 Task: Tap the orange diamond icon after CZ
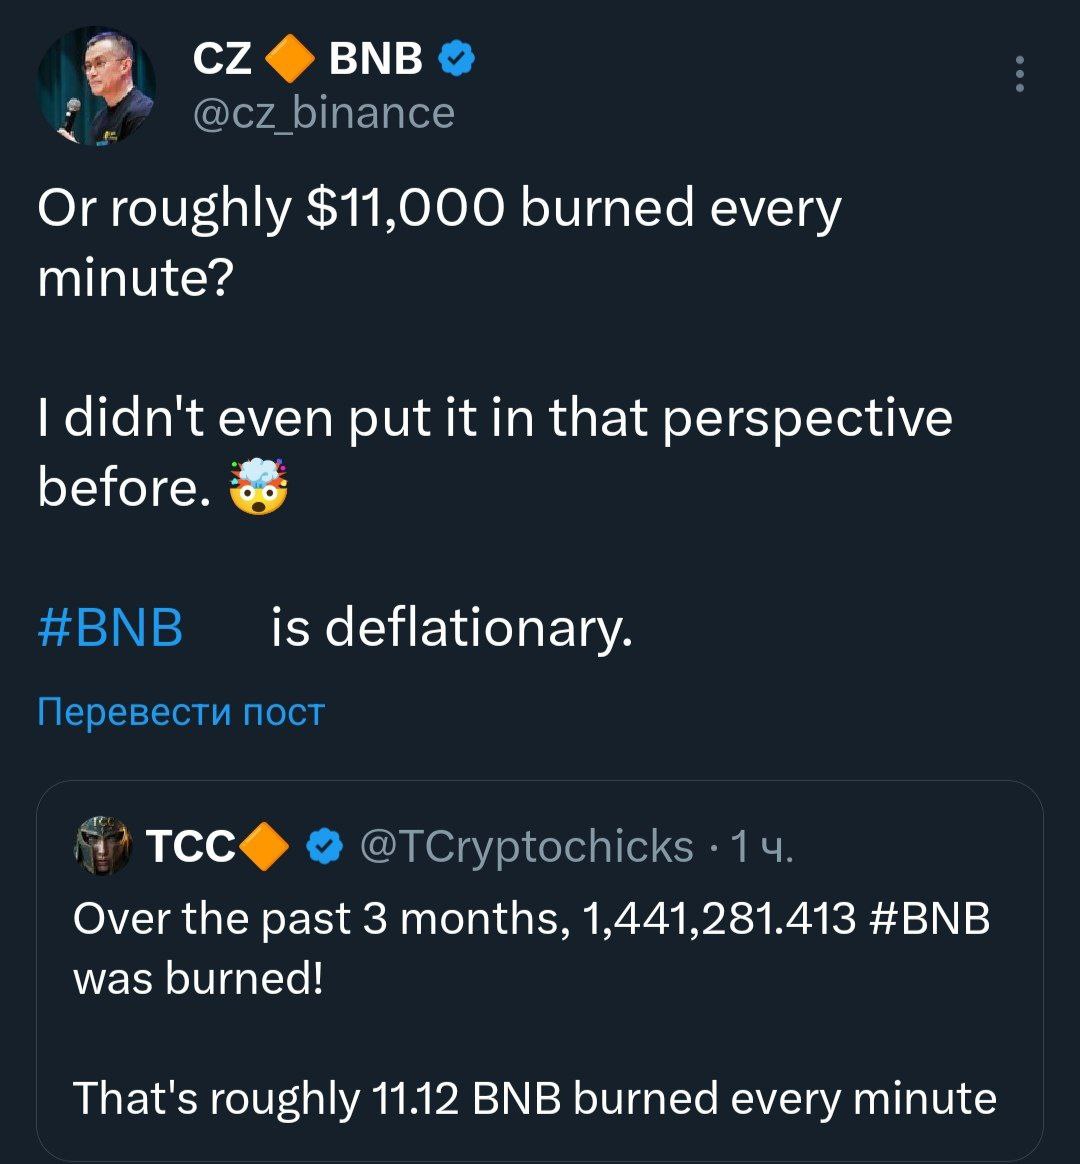tap(290, 61)
